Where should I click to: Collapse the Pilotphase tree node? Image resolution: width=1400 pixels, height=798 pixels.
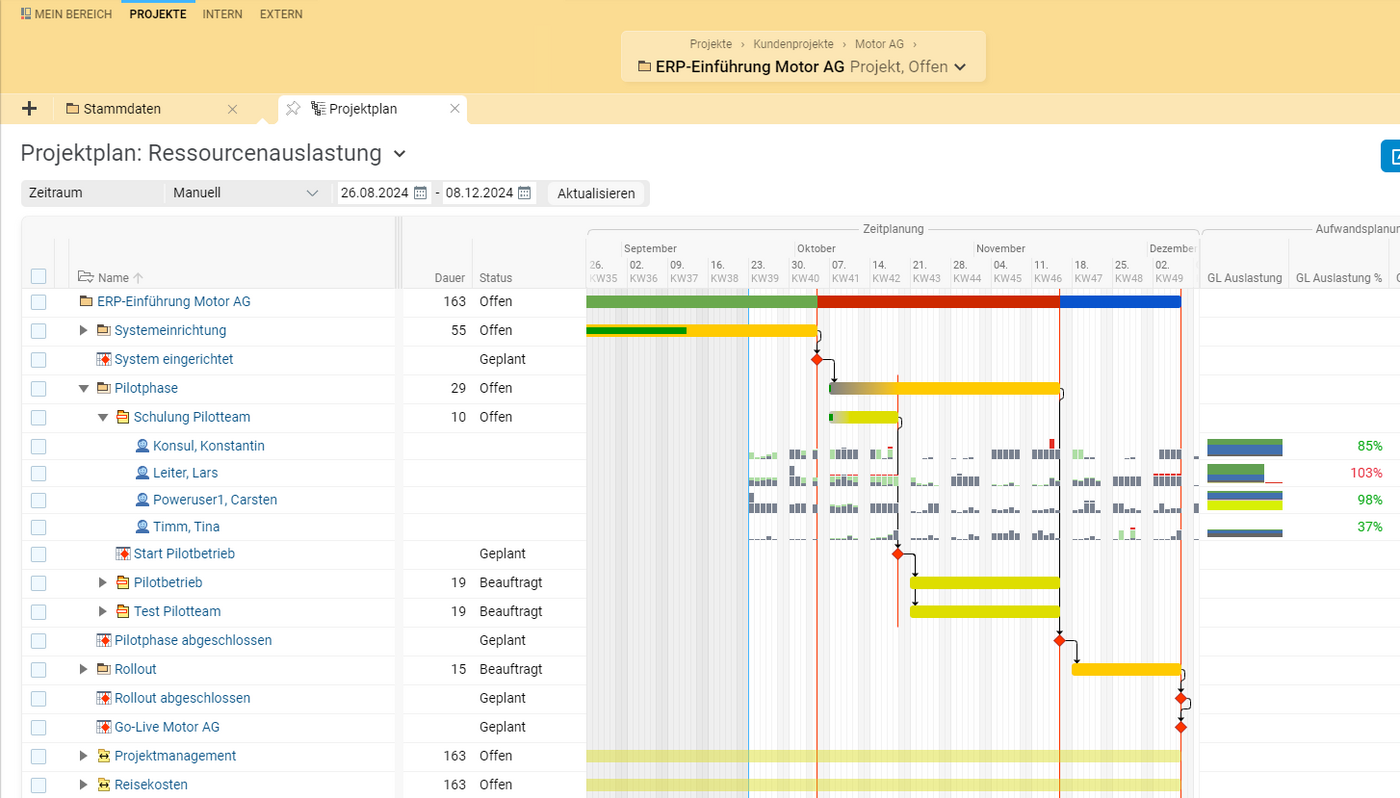coord(84,388)
